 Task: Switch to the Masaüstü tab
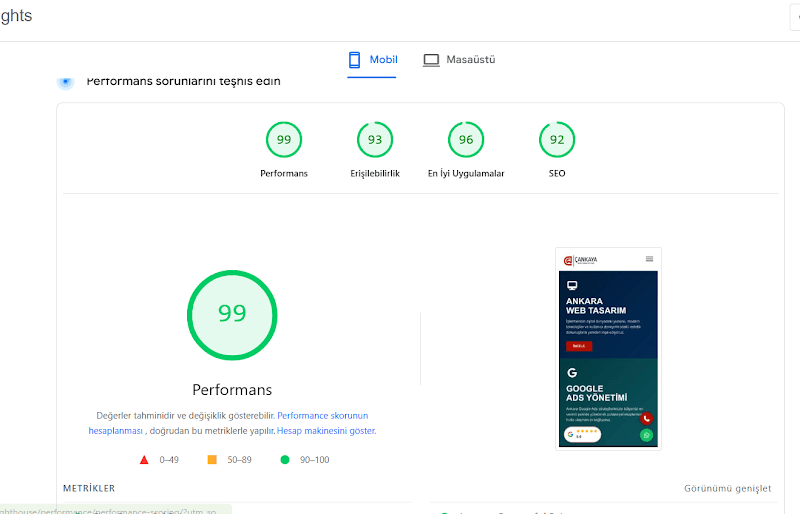coord(459,60)
